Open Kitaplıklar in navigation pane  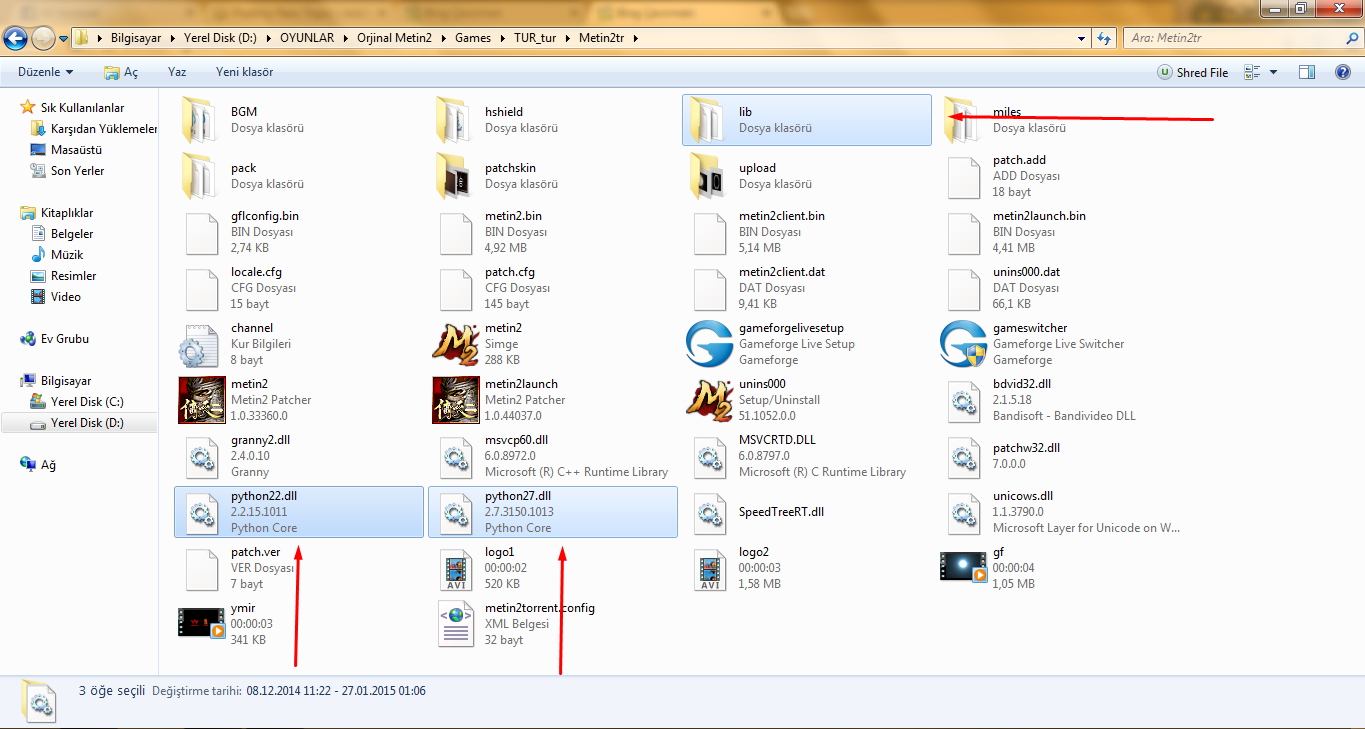pos(67,213)
